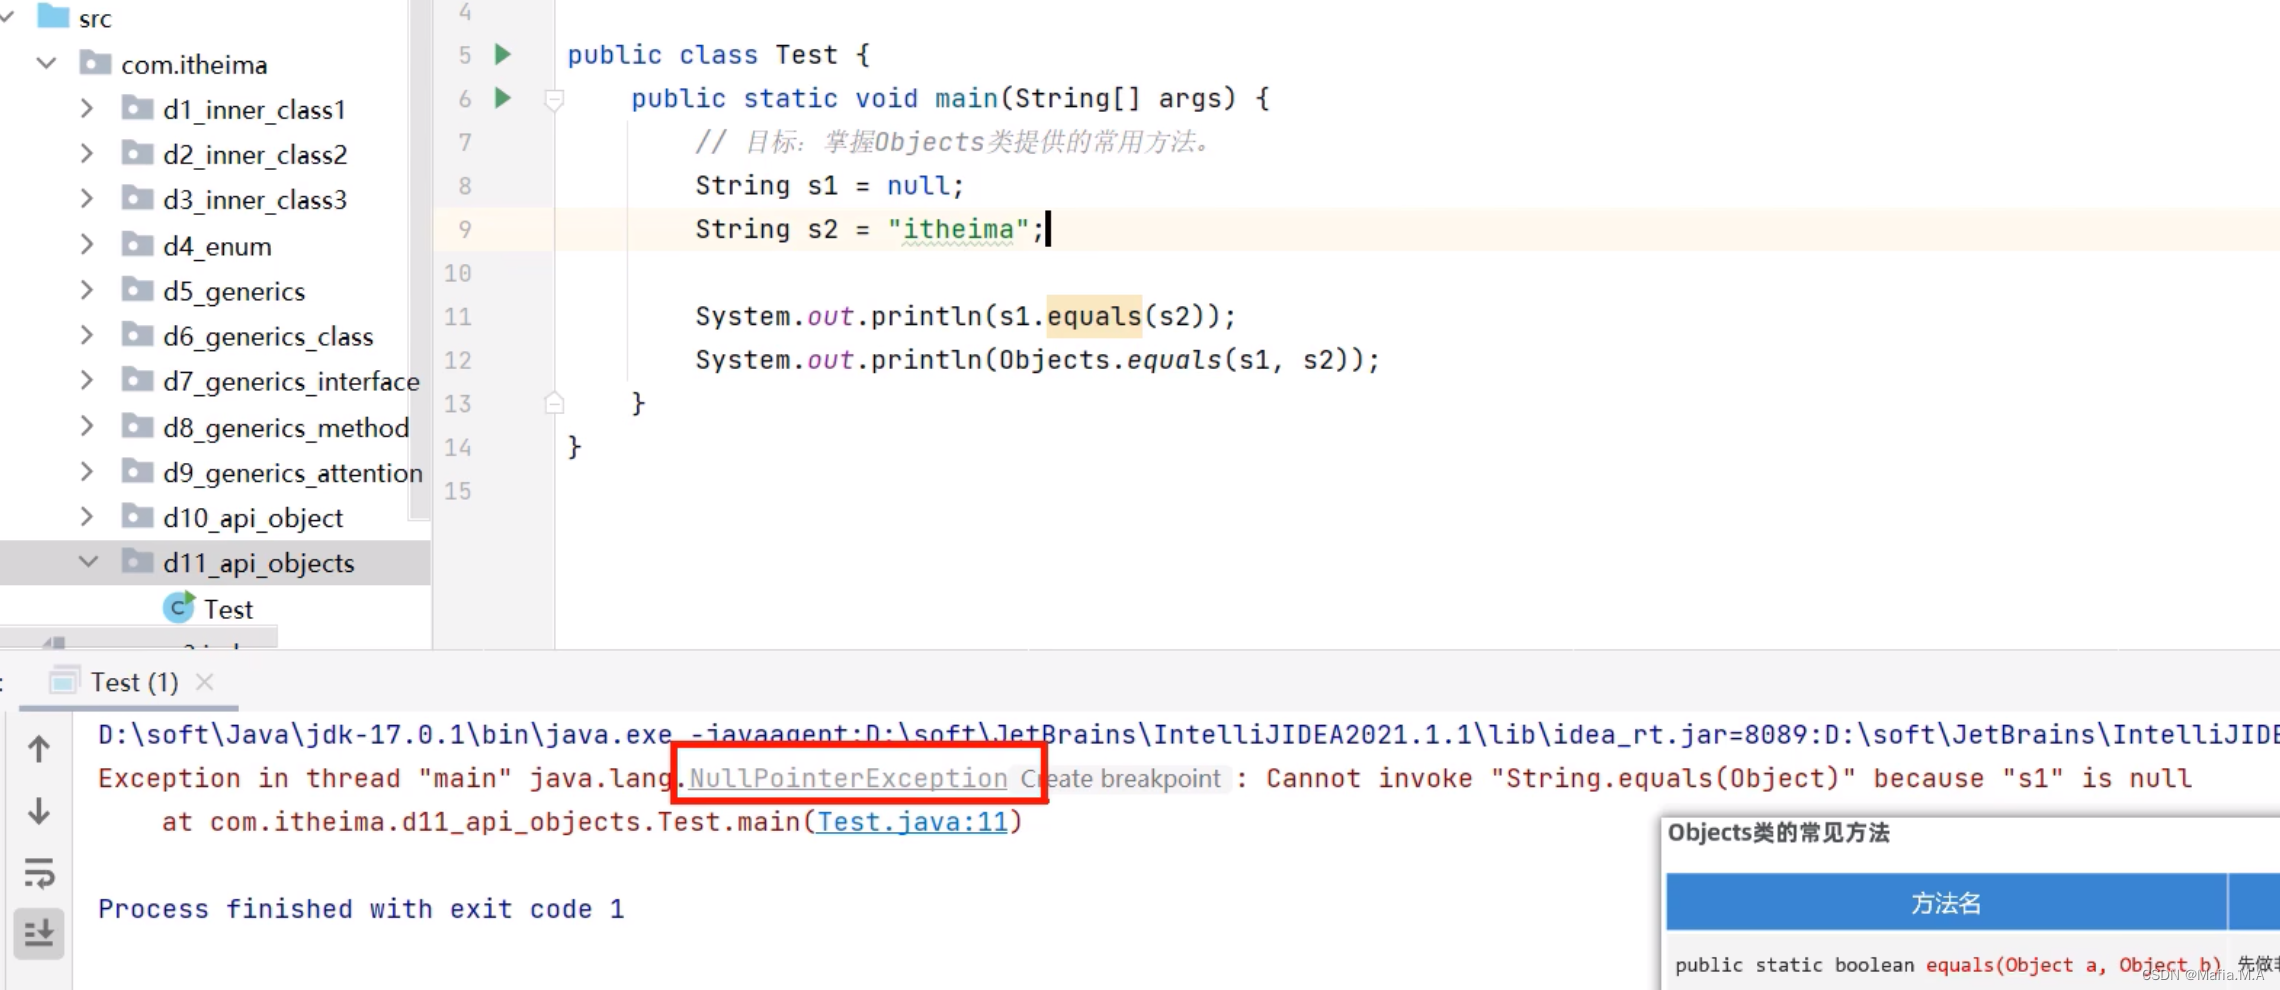Screen dimensions: 2280x990
Task: Toggle scroll to end in the console
Action: 39,933
